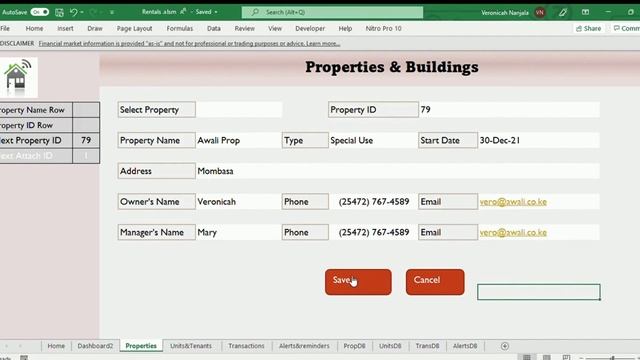Open the Nitro Pro 10 tab
The image size is (640, 360).
[383, 29]
